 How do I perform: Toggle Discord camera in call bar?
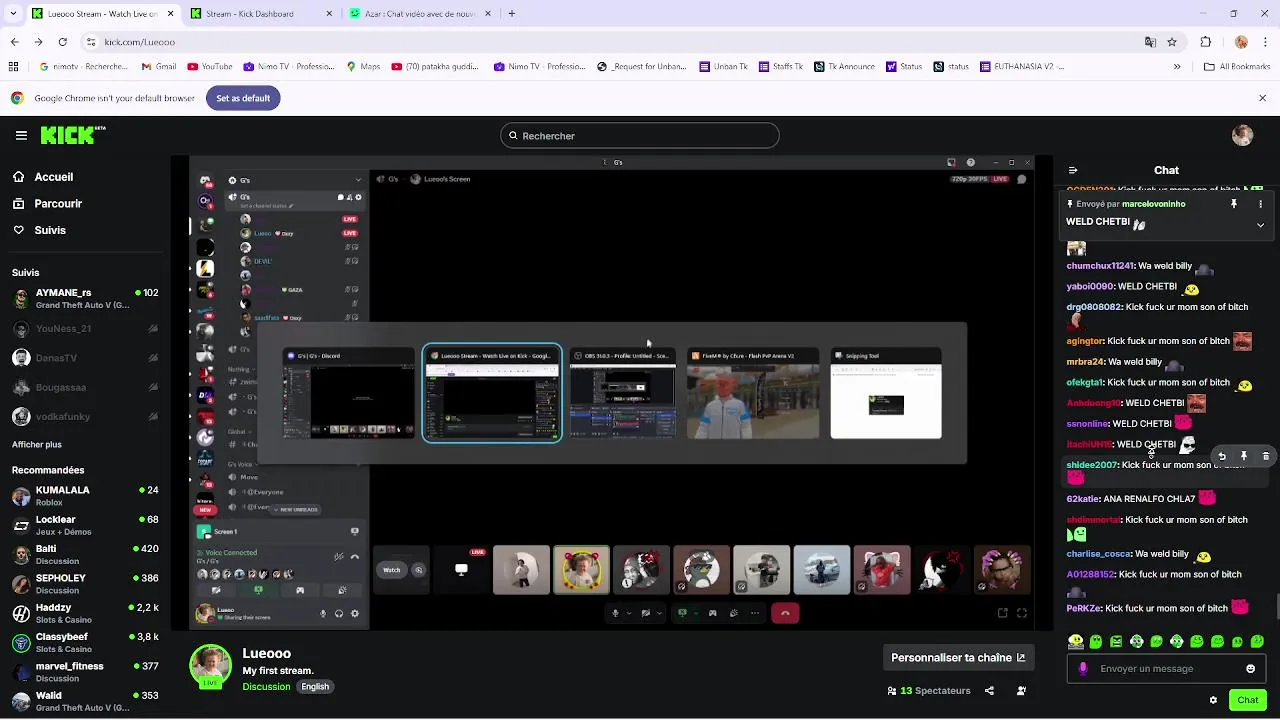point(646,613)
